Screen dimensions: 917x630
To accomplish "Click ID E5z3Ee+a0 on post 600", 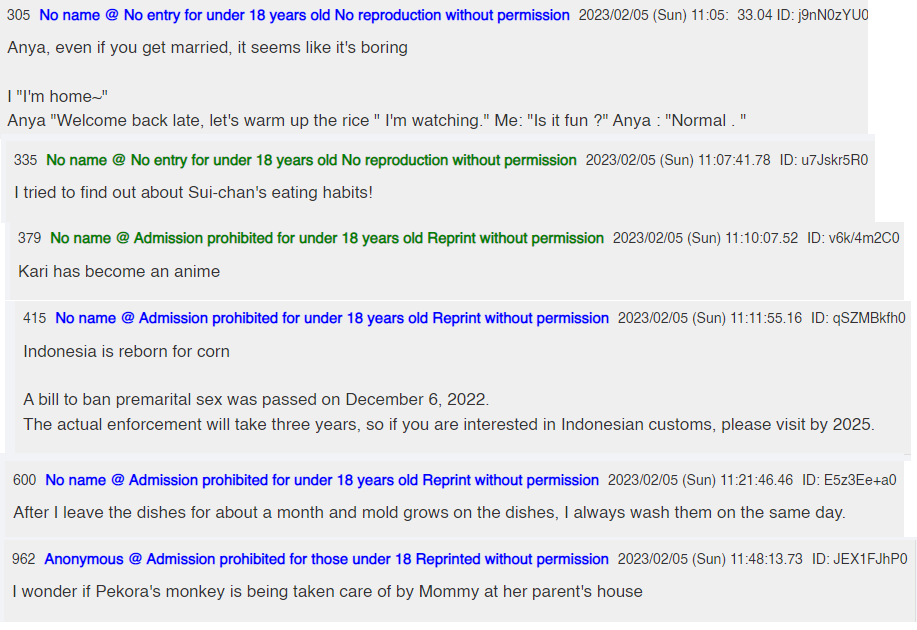I will click(x=849, y=480).
